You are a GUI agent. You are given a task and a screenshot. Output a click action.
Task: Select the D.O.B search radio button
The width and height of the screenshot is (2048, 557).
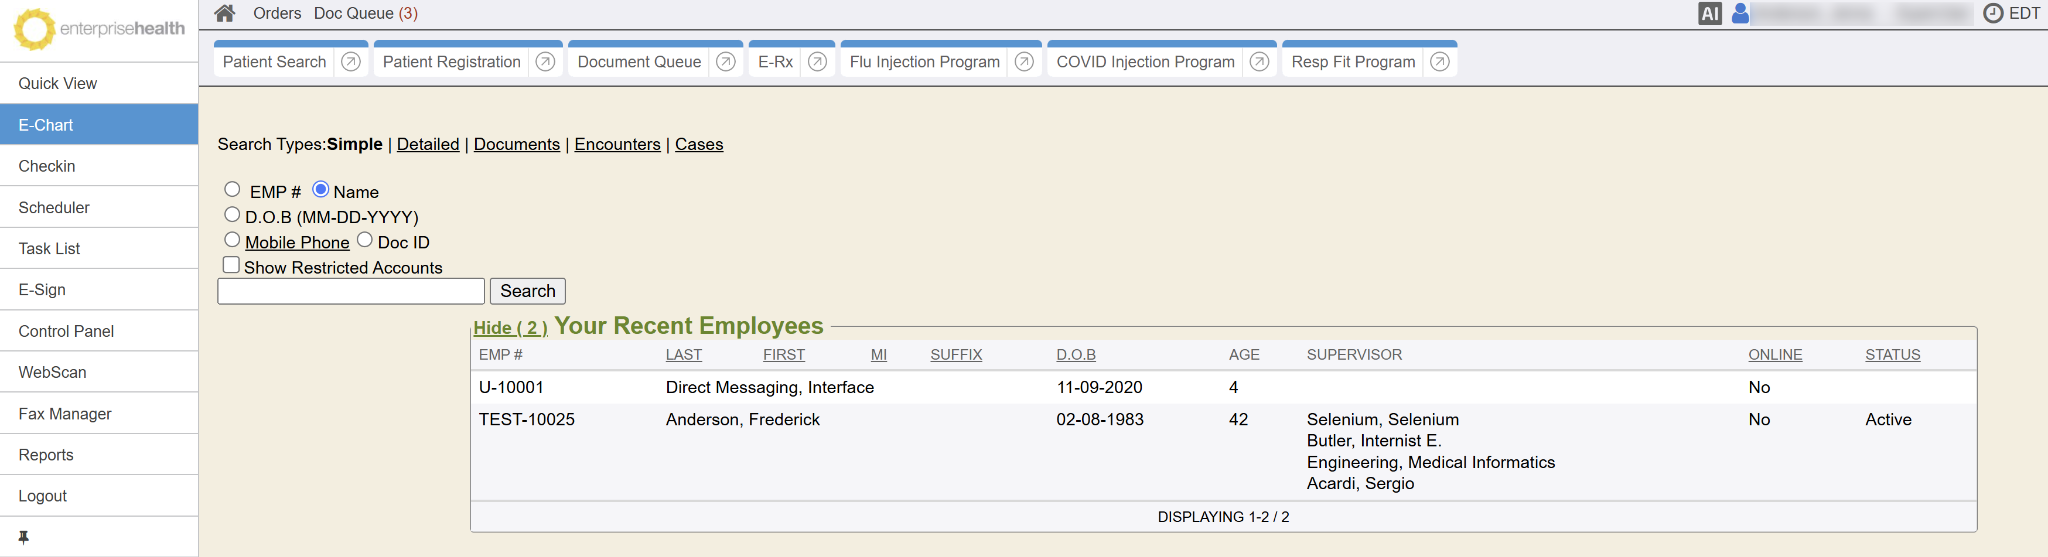click(232, 215)
